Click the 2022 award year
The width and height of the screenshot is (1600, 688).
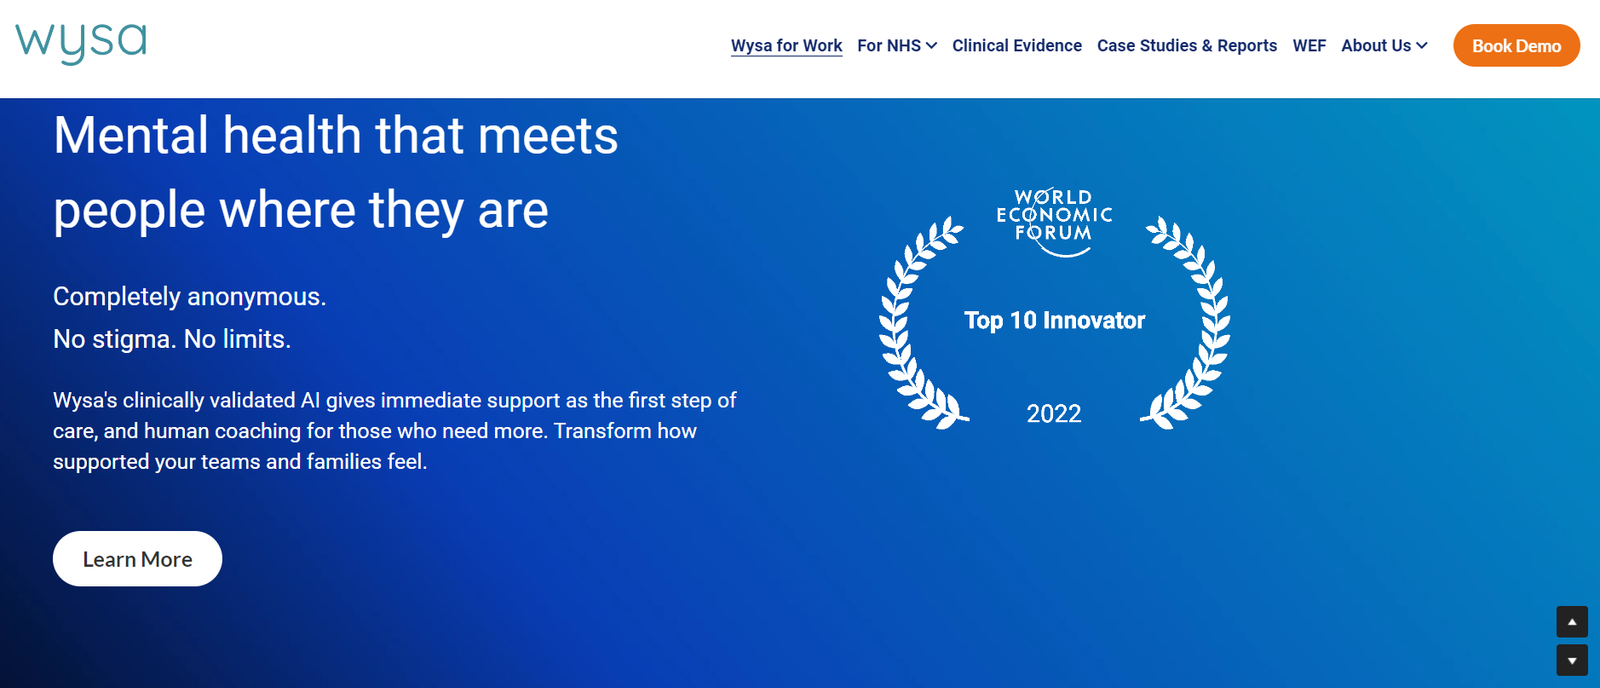coord(1054,414)
